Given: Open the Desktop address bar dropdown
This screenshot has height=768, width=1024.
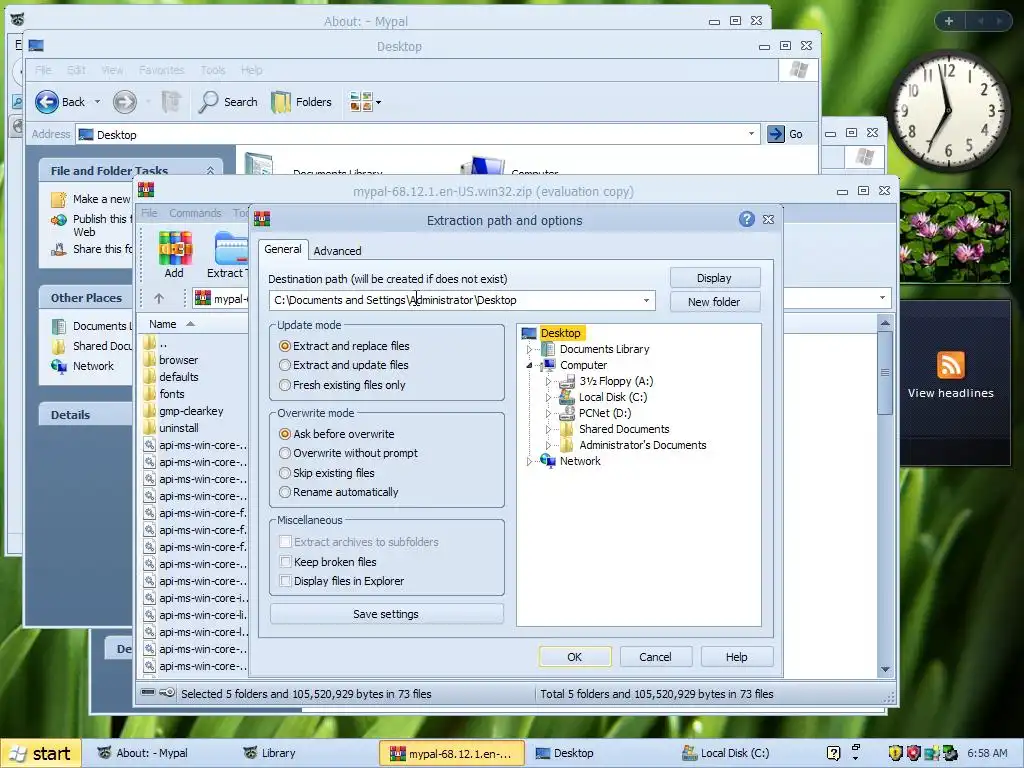Looking at the screenshot, I should (x=751, y=134).
